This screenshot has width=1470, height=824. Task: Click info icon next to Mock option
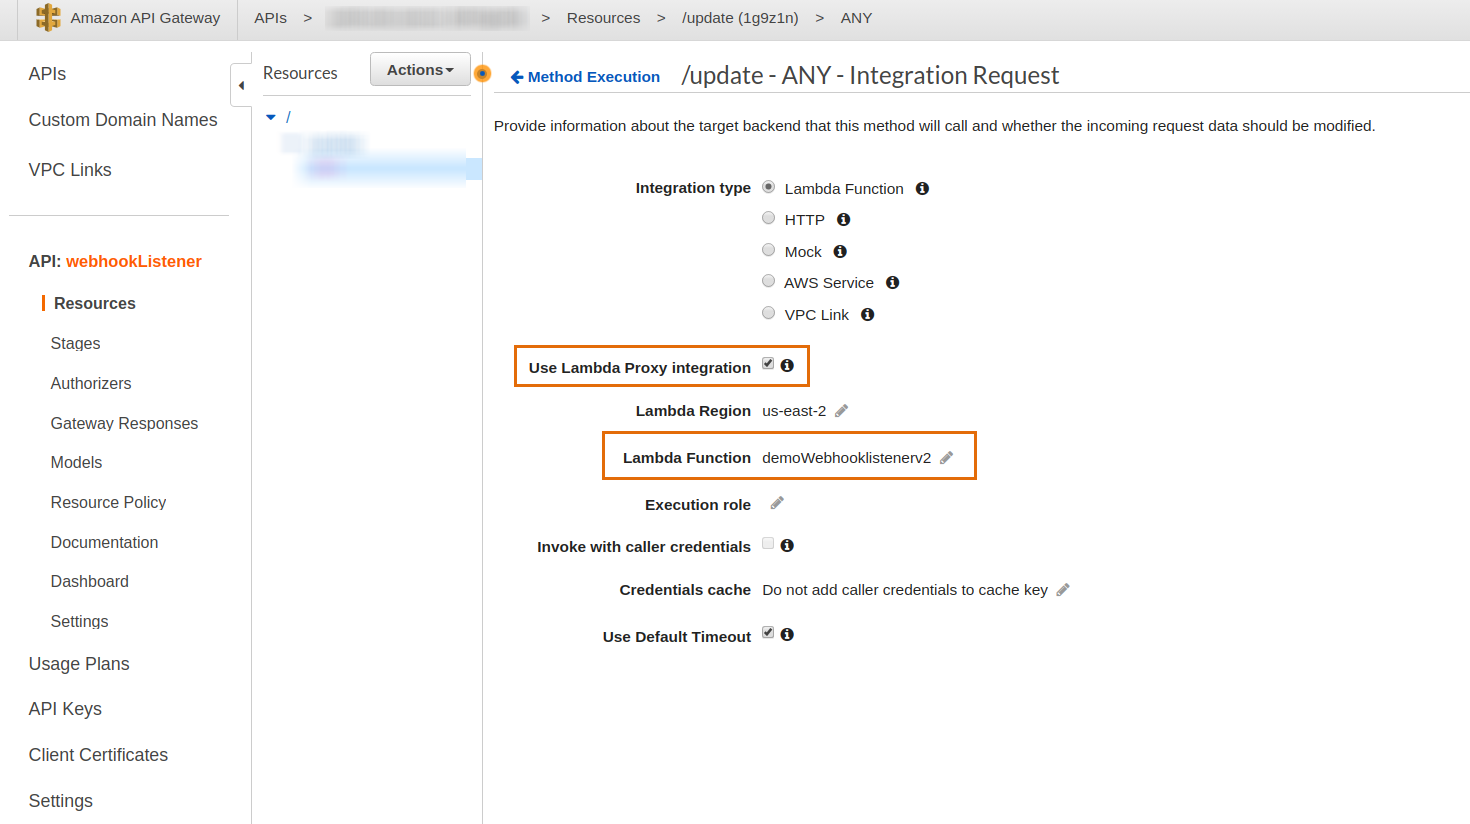pos(840,251)
